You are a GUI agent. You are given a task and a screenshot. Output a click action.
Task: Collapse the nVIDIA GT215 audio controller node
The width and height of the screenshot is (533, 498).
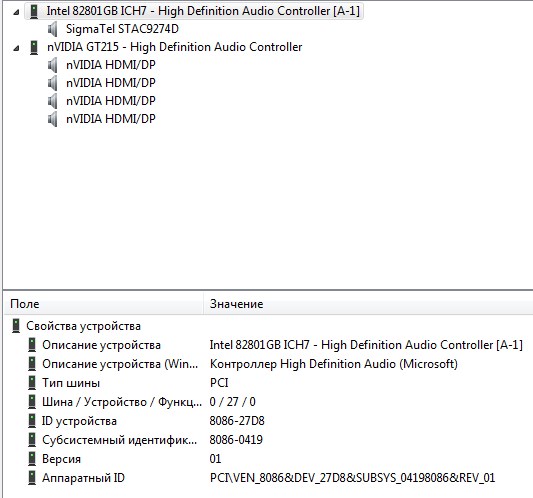pyautogui.click(x=16, y=49)
